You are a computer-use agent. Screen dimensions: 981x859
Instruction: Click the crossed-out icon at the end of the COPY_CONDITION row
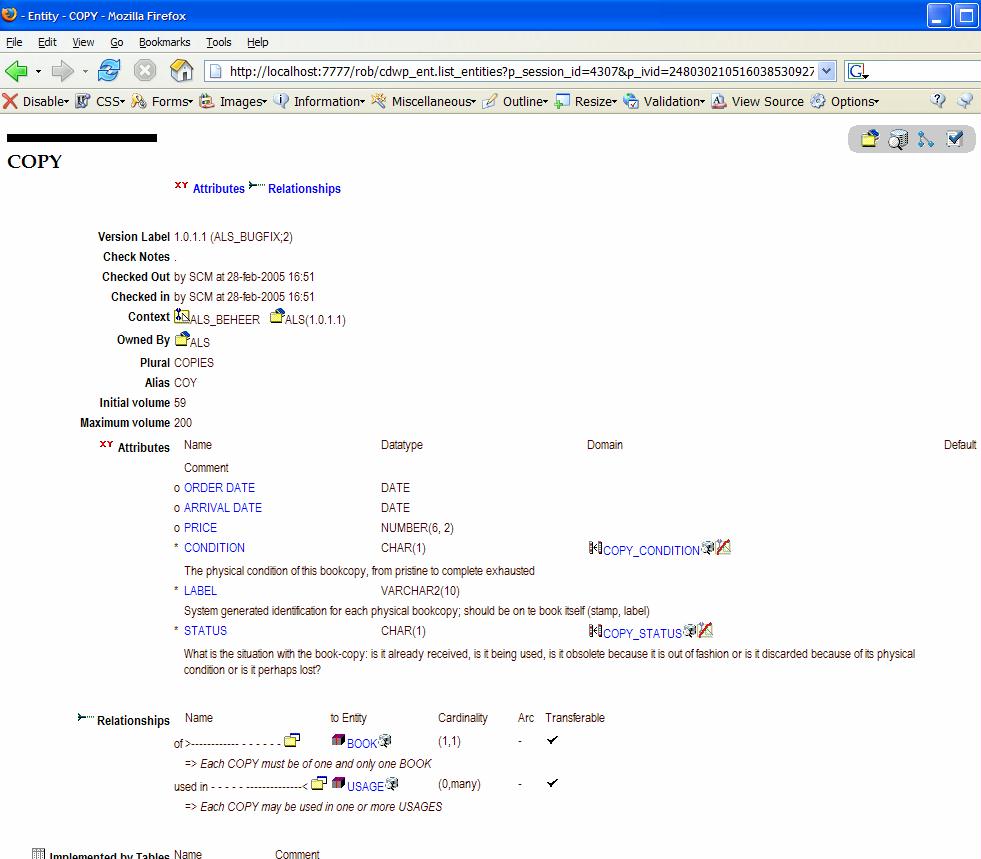[x=723, y=547]
